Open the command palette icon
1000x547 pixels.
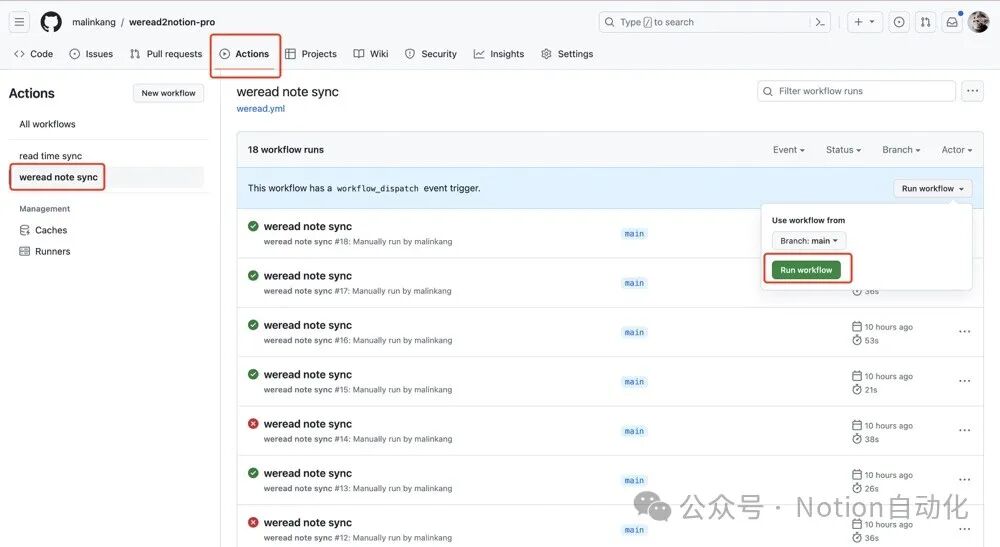(x=820, y=22)
